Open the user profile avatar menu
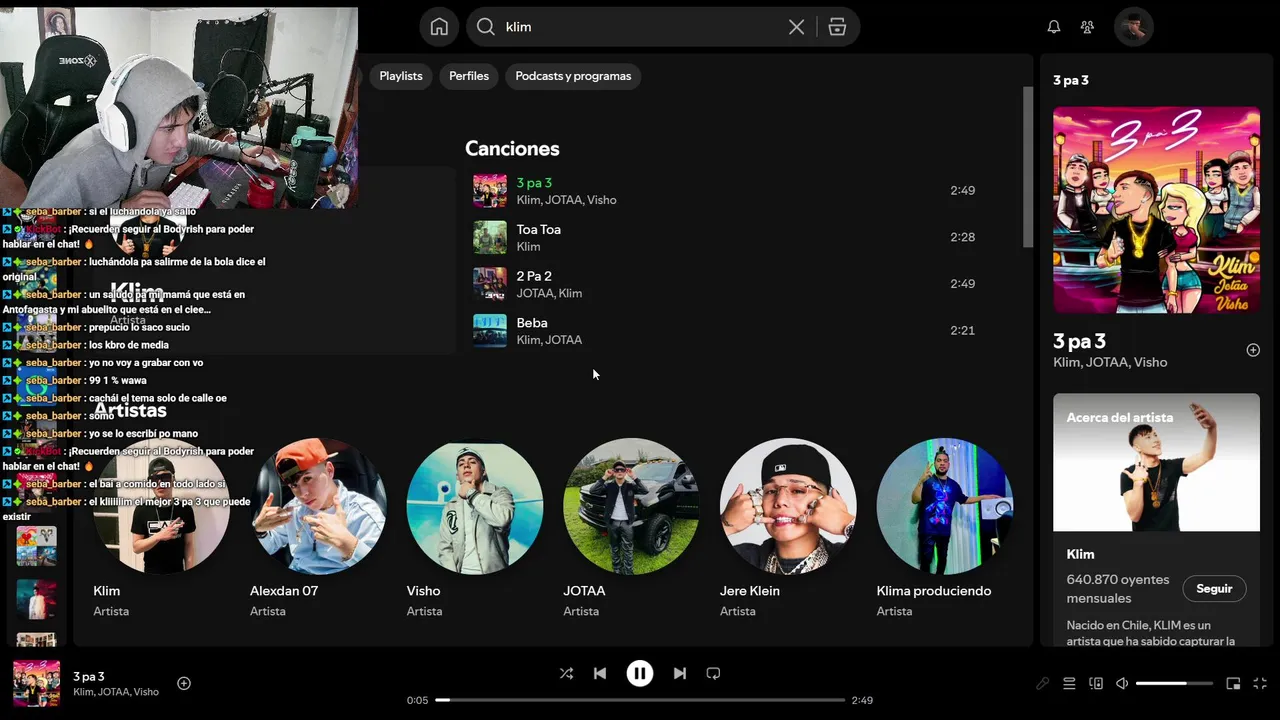The image size is (1280, 720). coord(1134,27)
